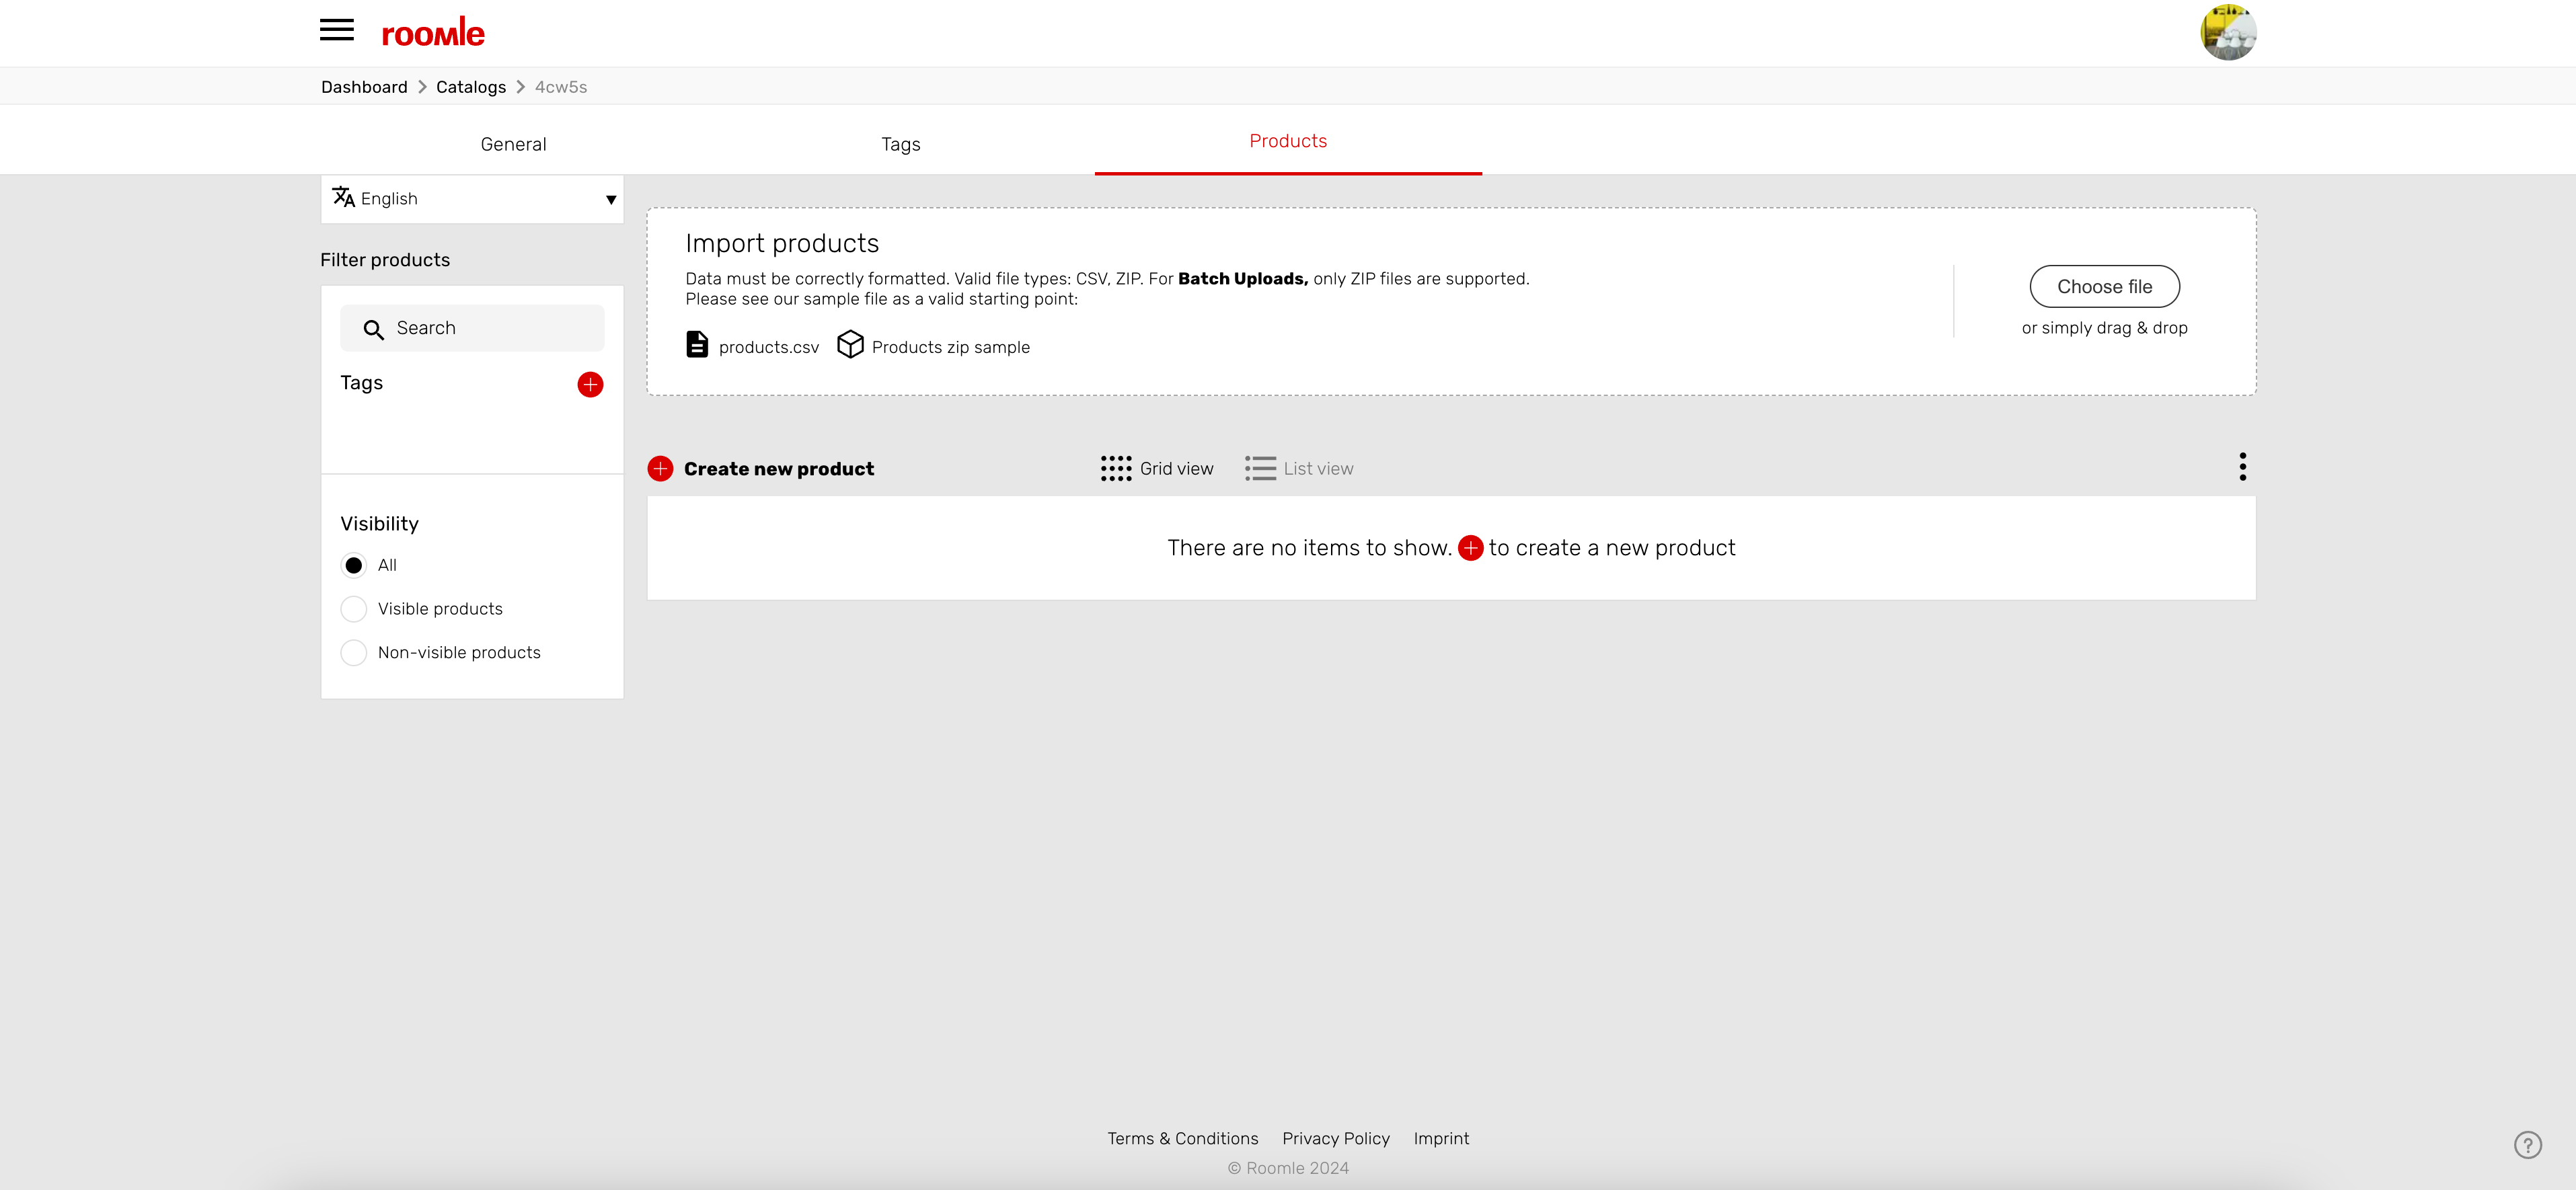Click the product Search field

472,328
